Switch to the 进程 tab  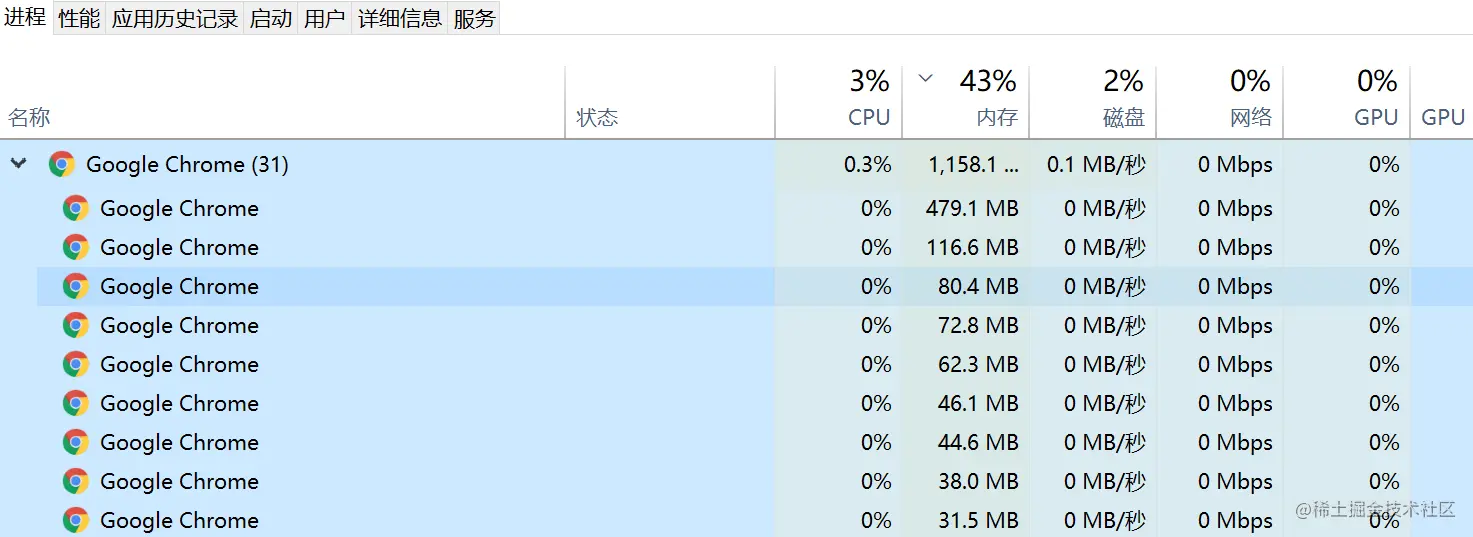25,17
